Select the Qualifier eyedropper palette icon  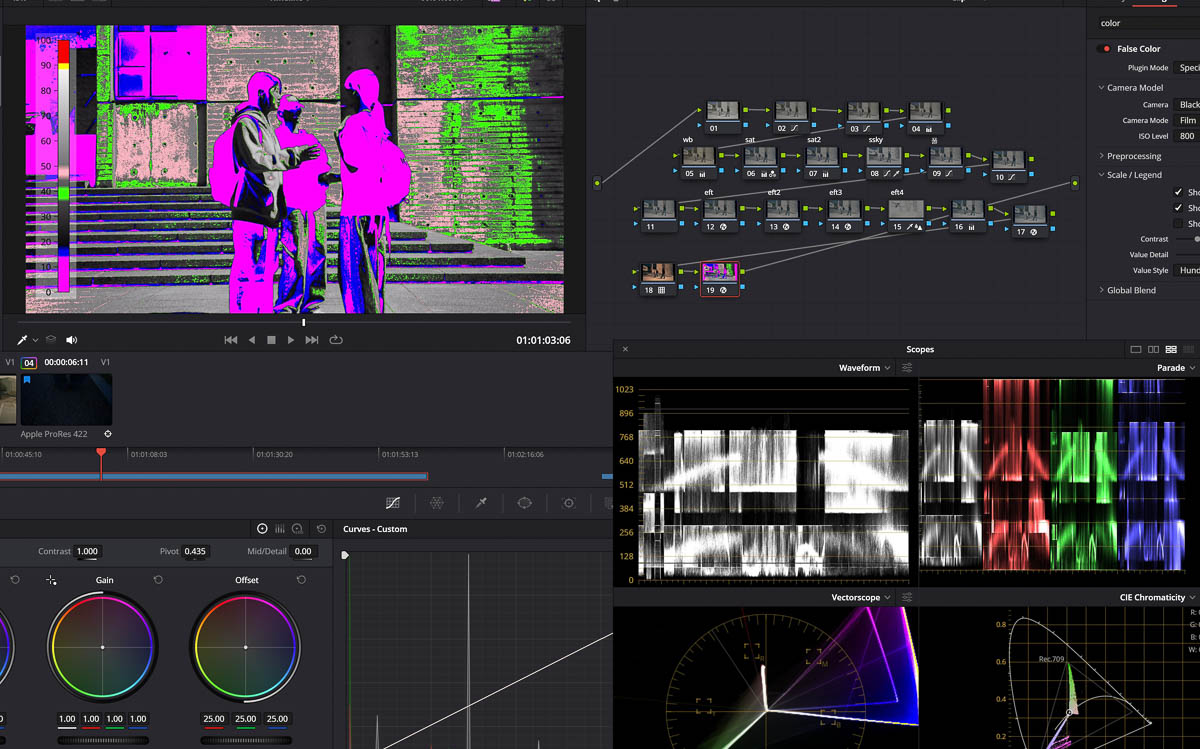coord(481,503)
